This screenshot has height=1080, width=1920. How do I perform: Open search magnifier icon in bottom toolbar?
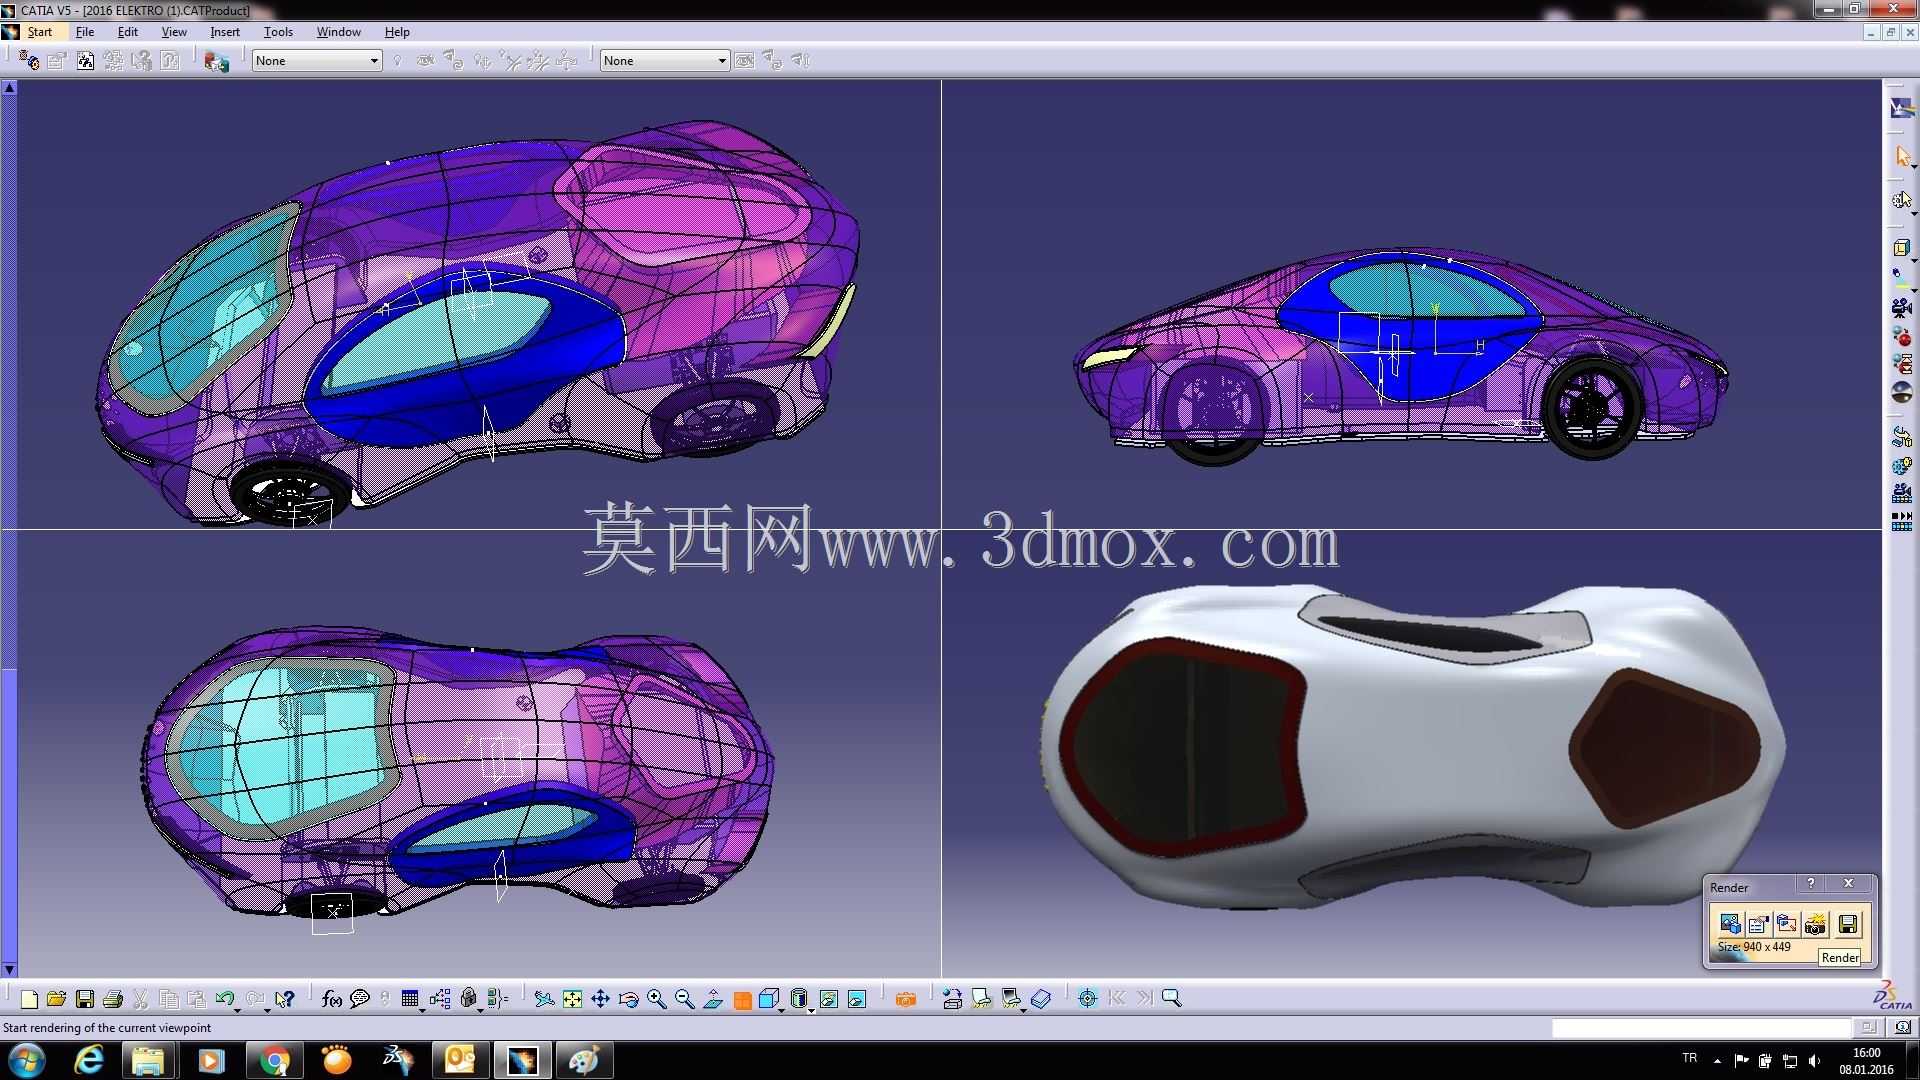tap(1172, 999)
